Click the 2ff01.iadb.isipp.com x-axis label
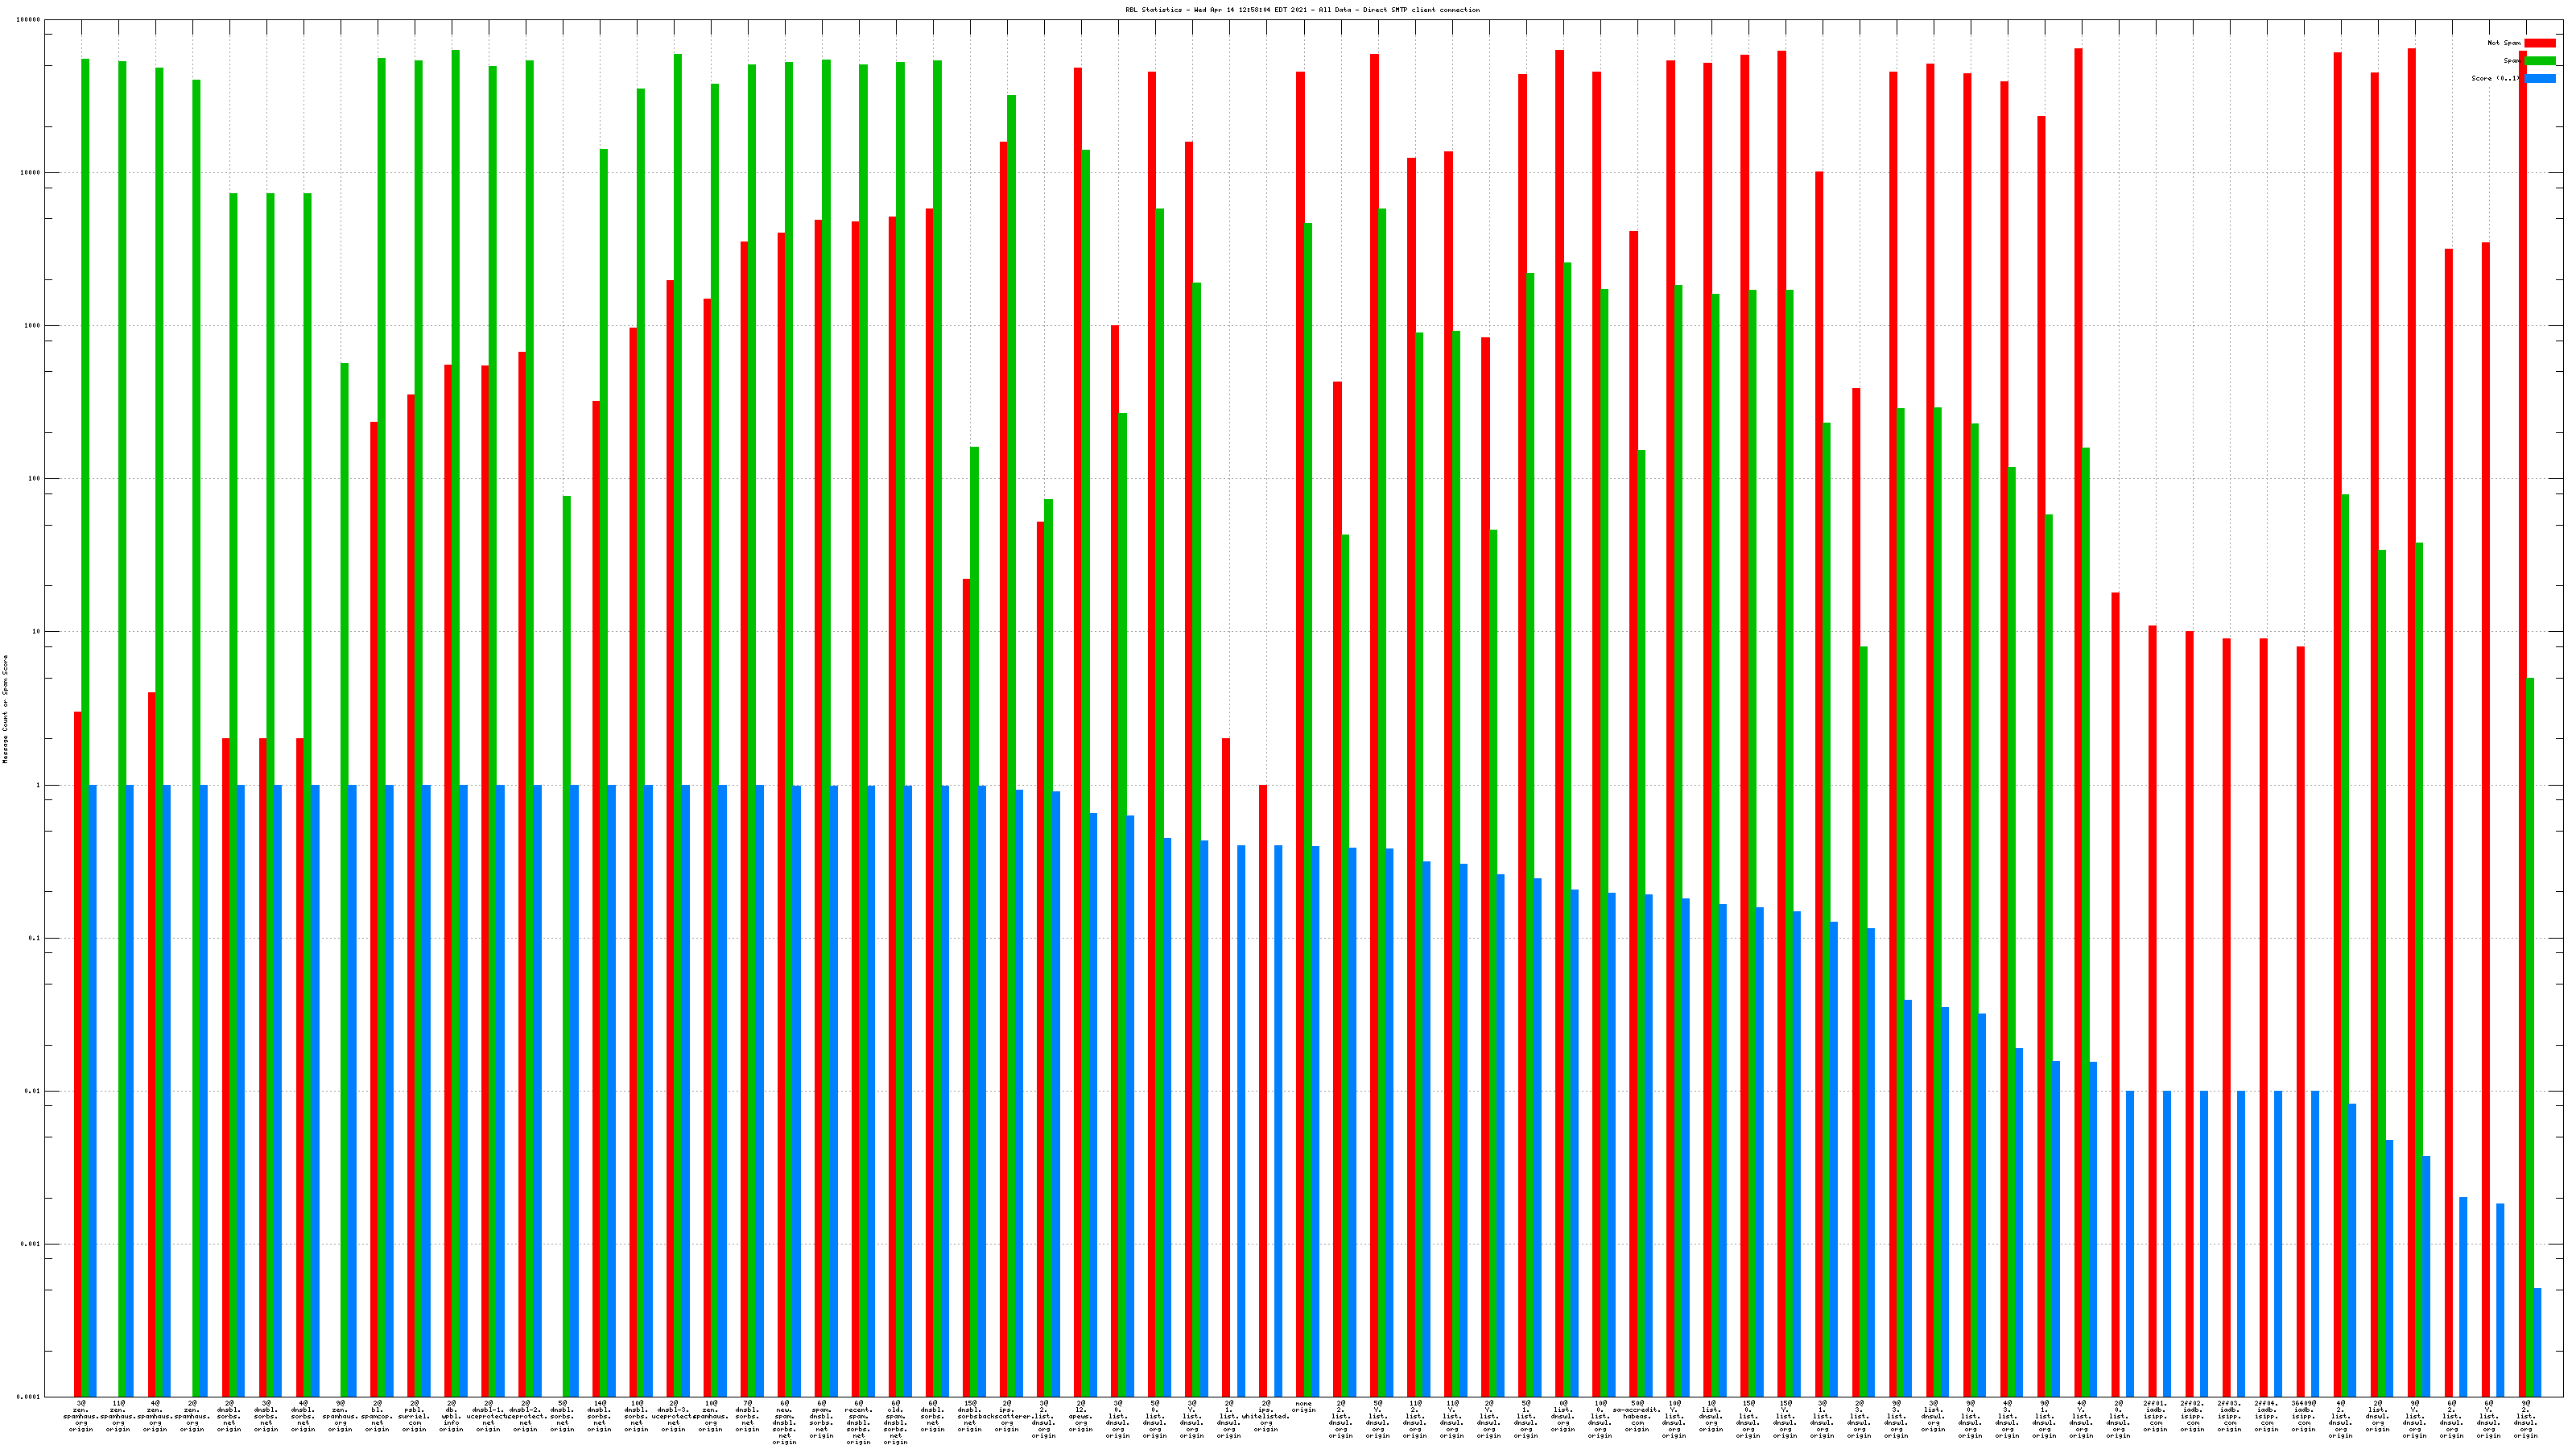The width and height of the screenshot is (2576, 1449). [x=2155, y=1416]
